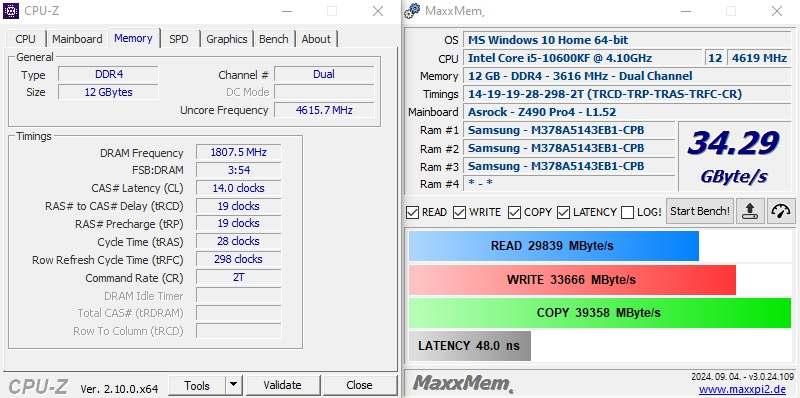This screenshot has width=800, height=398.
Task: Enable the LOG! checkbox in MaxxMem
Action: [627, 212]
